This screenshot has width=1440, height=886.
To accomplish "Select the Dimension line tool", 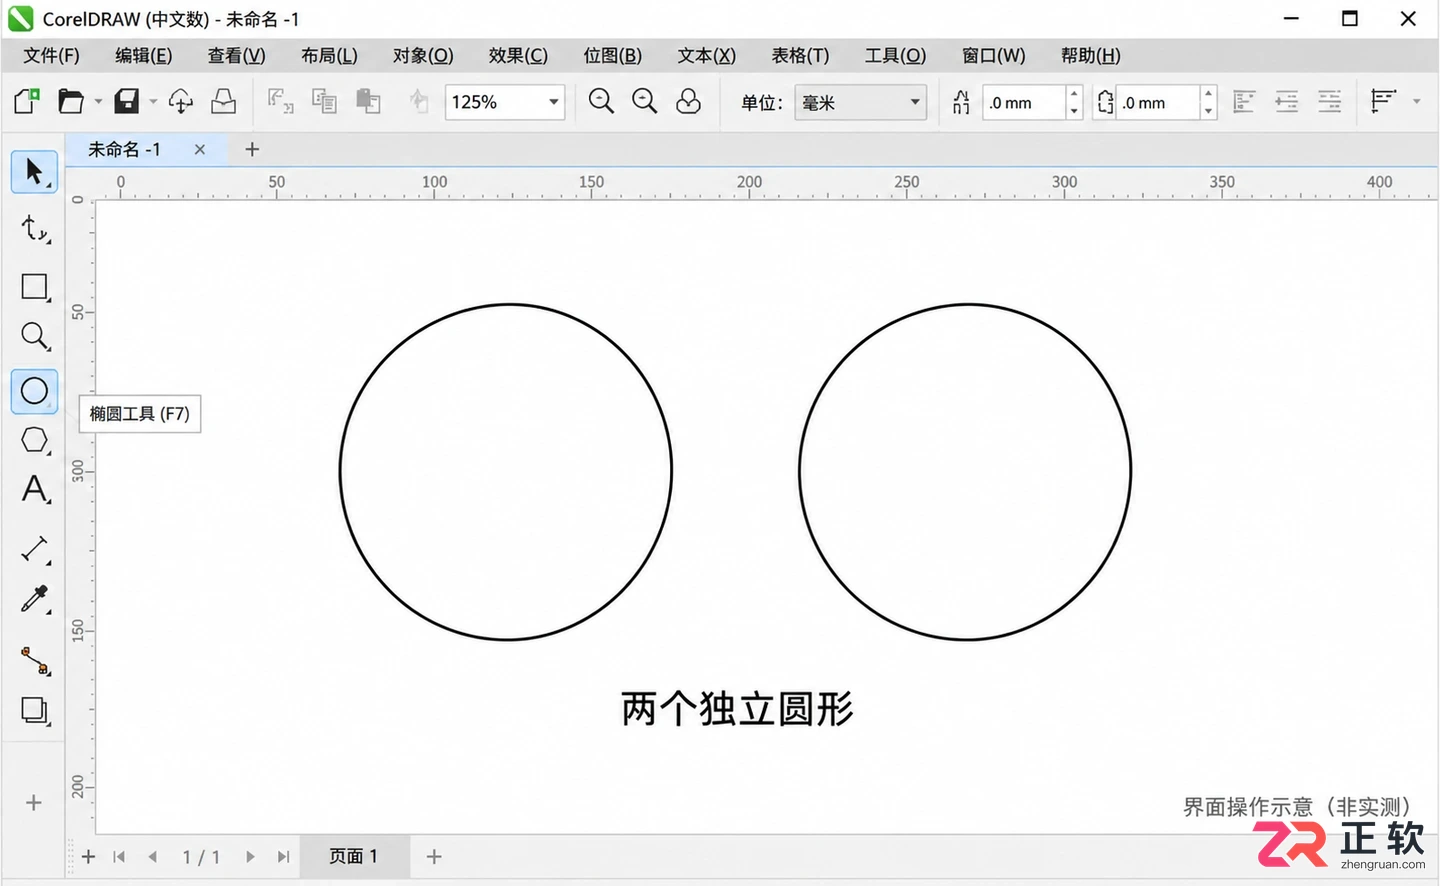I will 34,549.
